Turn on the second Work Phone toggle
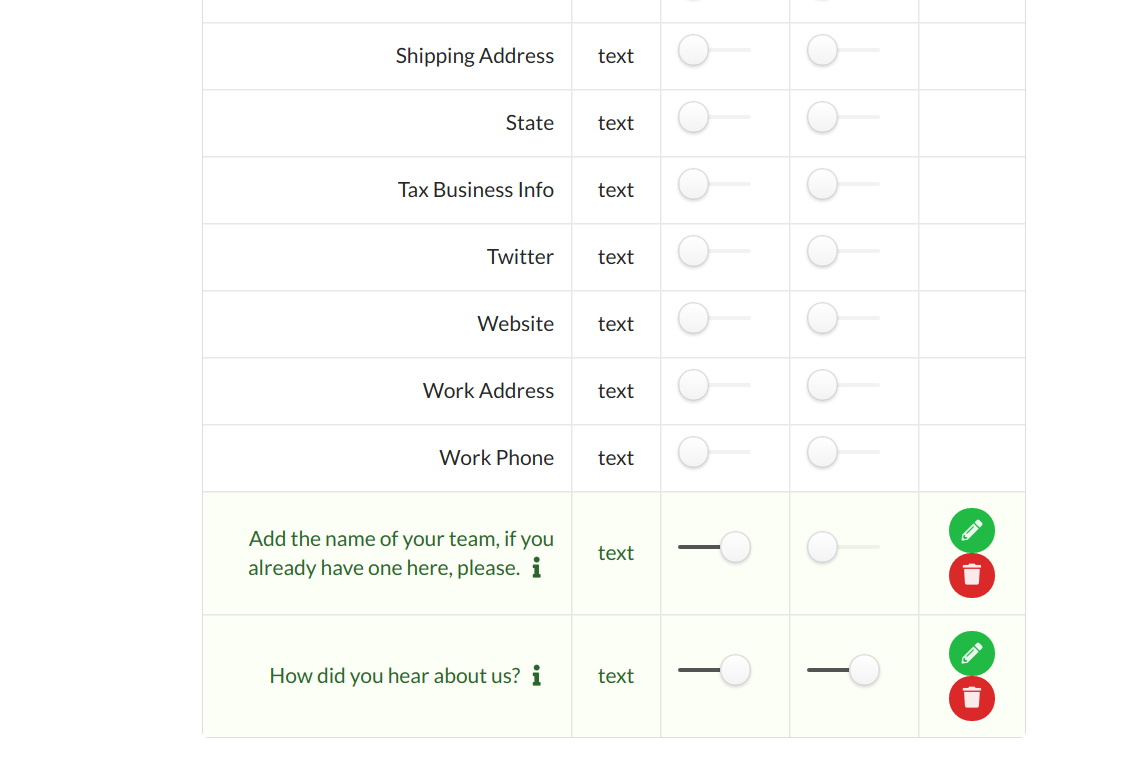 click(843, 452)
